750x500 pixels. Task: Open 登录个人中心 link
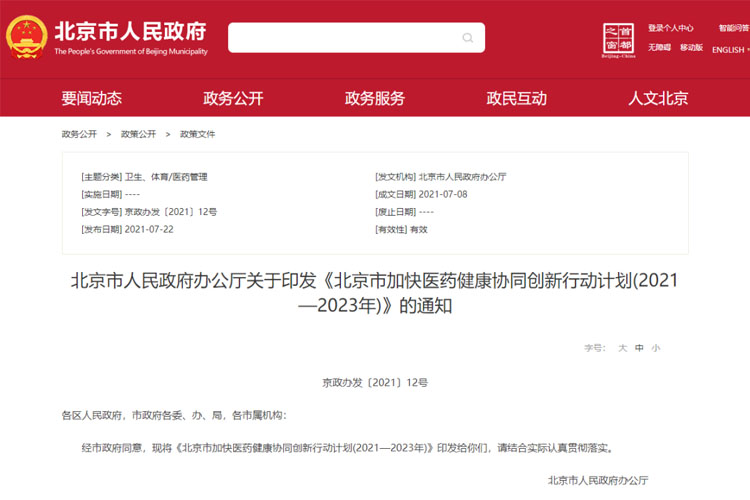click(671, 28)
